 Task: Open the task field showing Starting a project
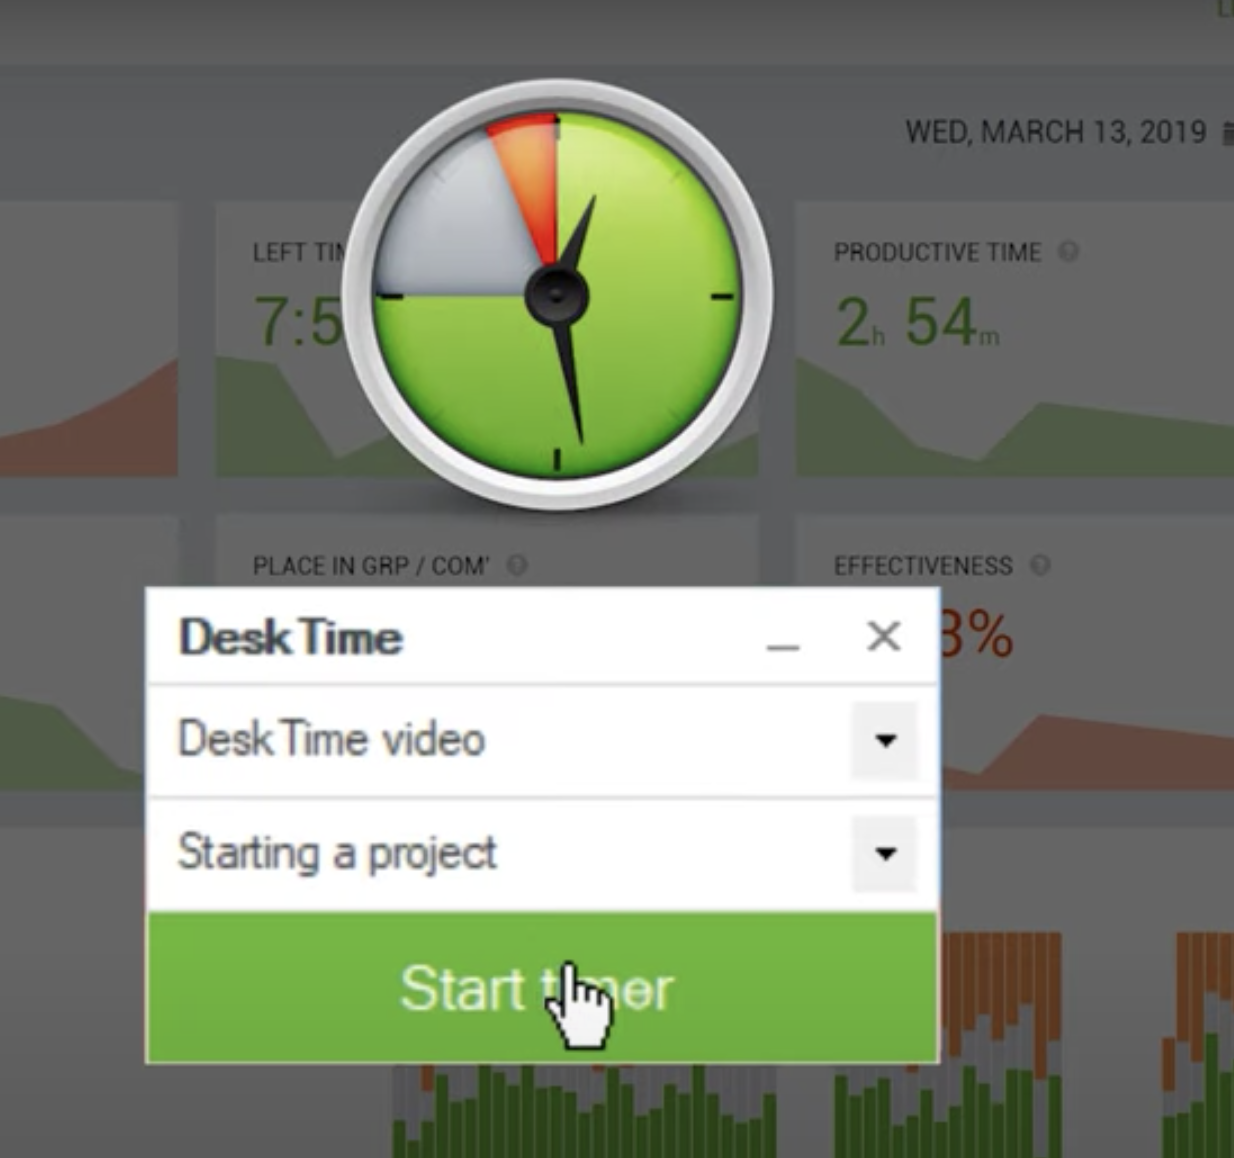pos(542,854)
